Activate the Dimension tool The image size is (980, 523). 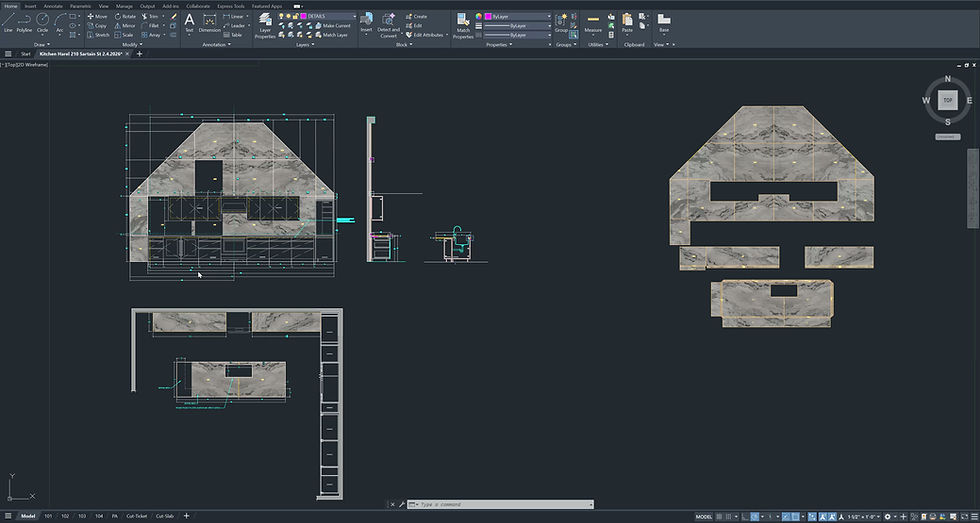click(209, 22)
